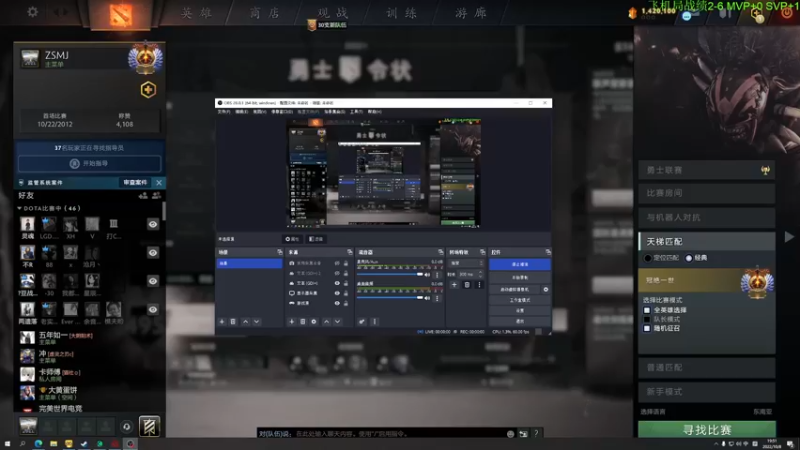The height and width of the screenshot is (450, 800).
Task: Click the 开始指导 start coaching button
Action: (x=90, y=163)
